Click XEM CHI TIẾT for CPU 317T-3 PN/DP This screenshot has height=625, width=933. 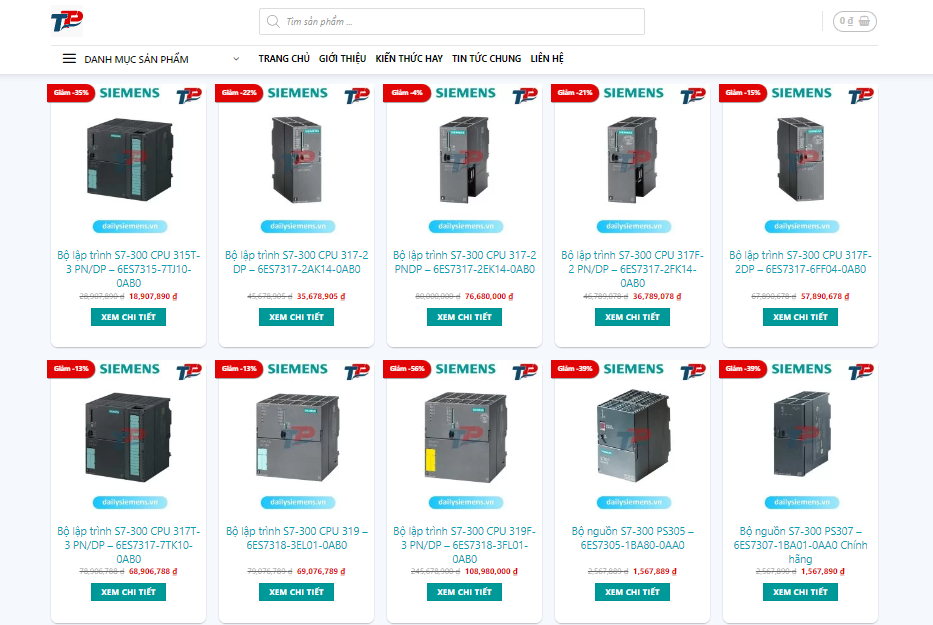(129, 592)
